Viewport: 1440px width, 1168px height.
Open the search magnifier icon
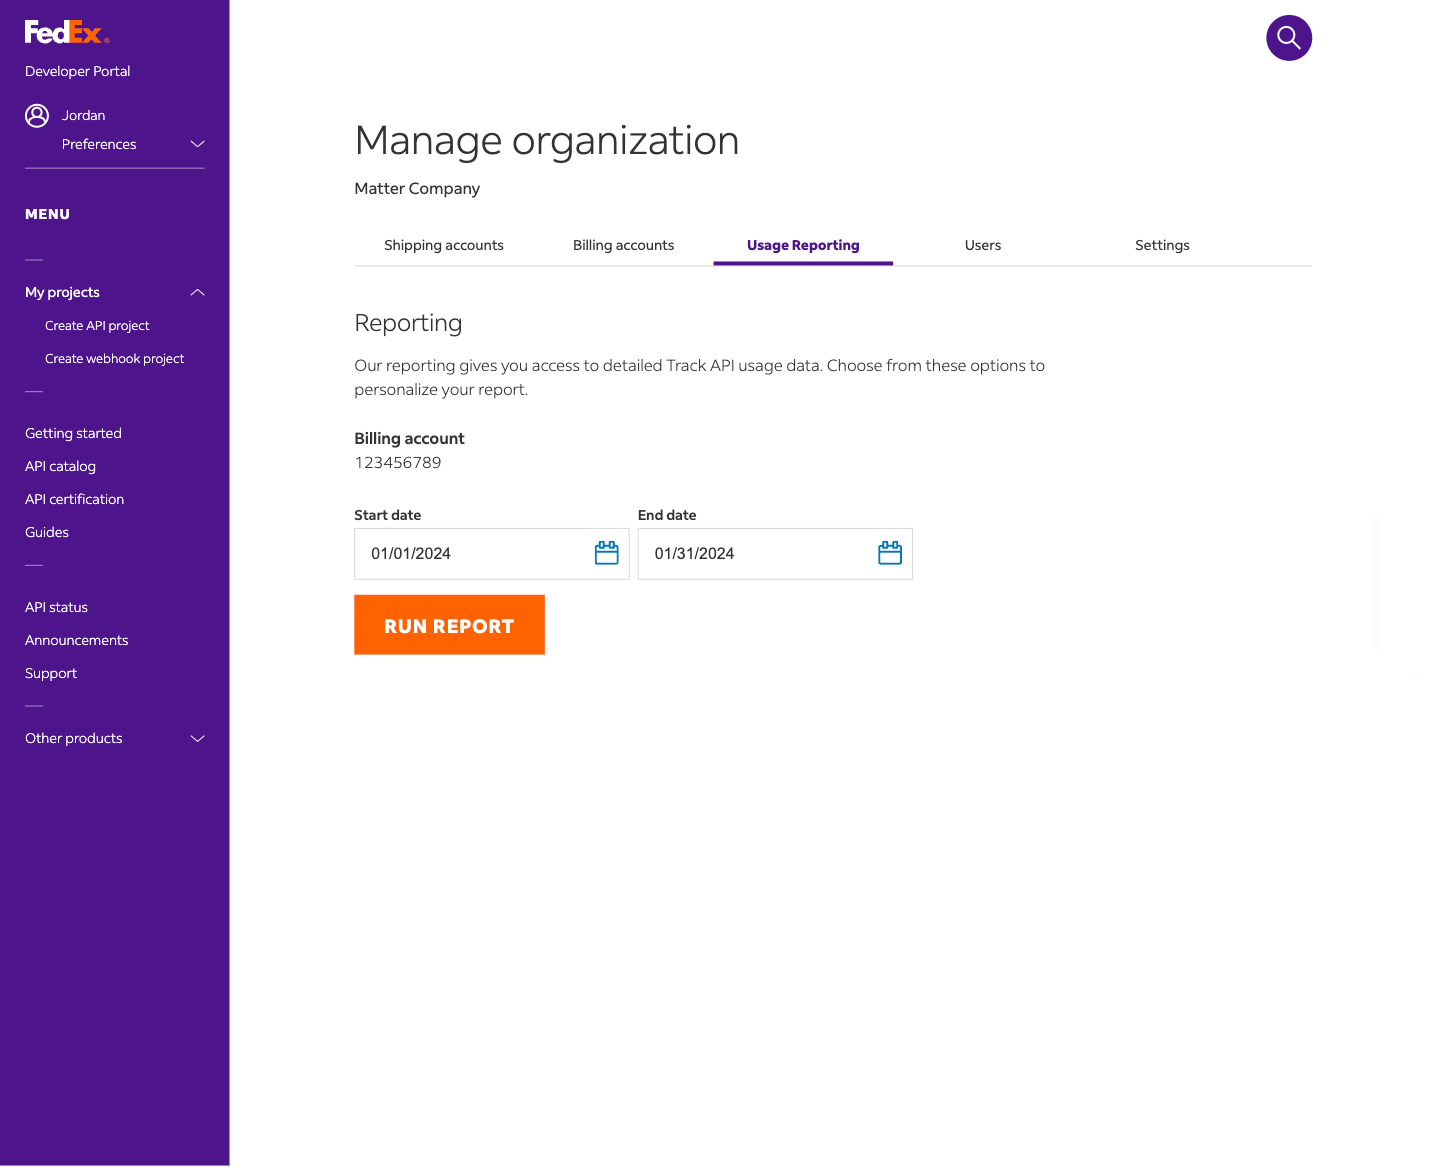[1289, 38]
